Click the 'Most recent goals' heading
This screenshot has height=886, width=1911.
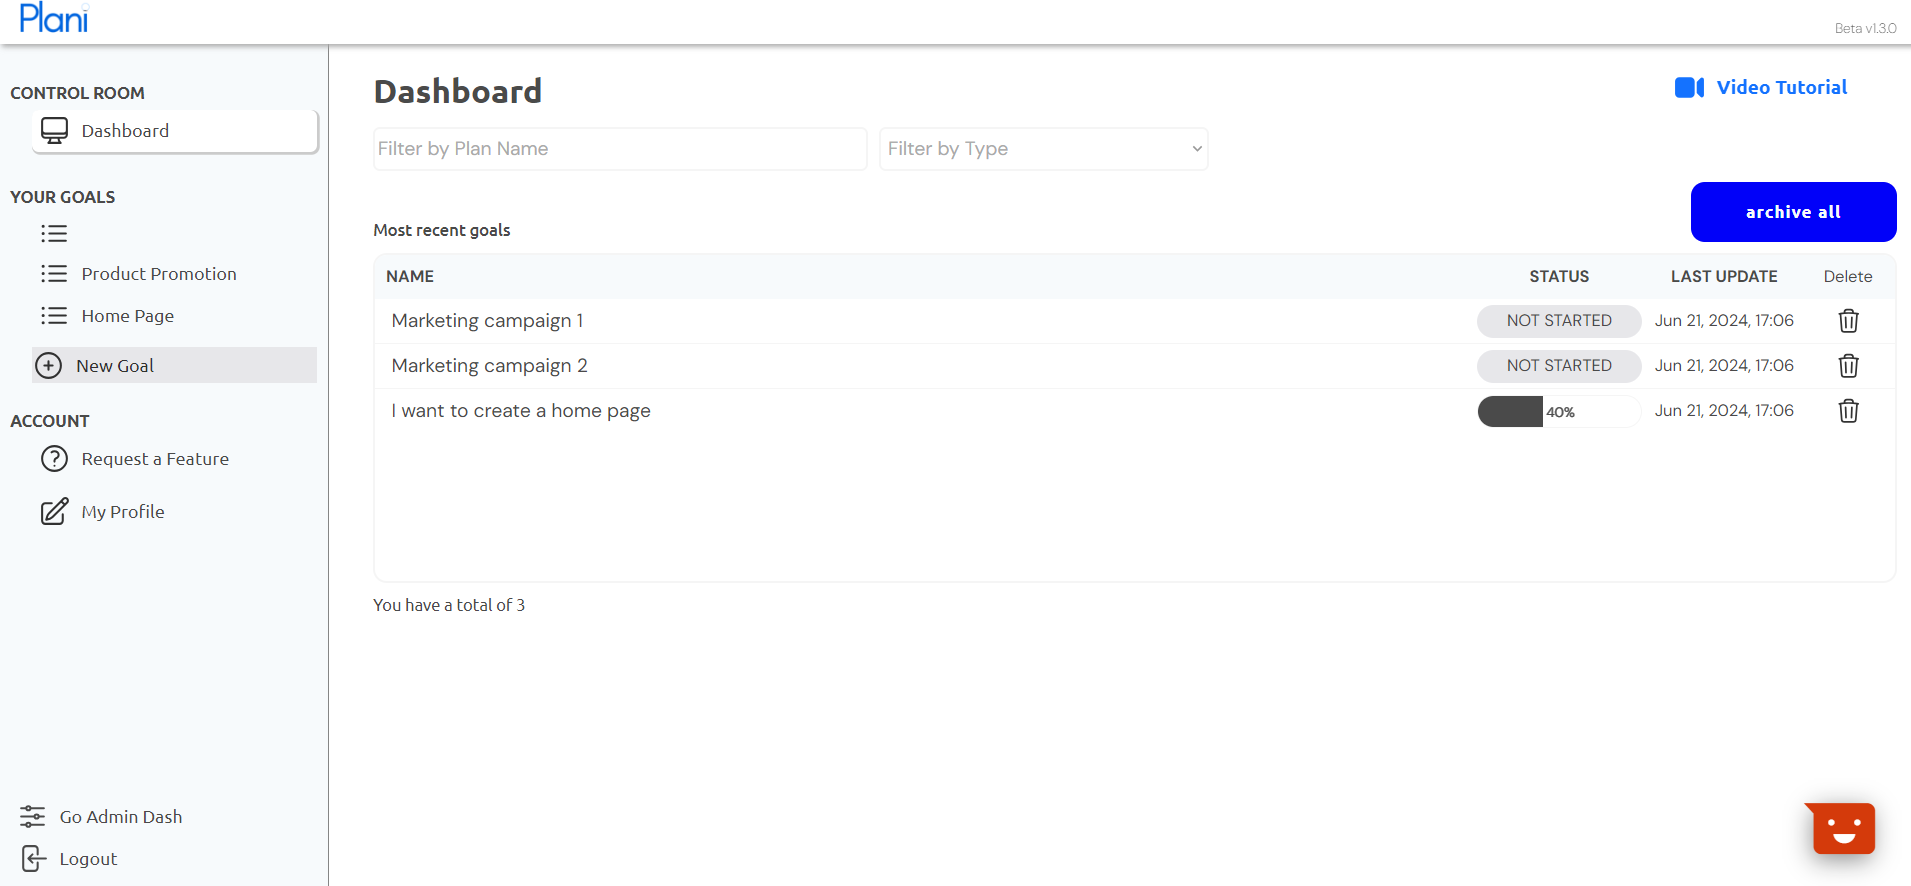(442, 230)
